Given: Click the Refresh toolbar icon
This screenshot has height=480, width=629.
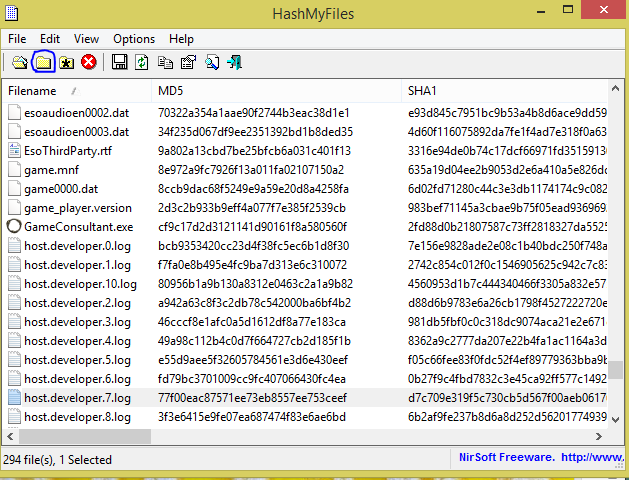Looking at the screenshot, I should click(142, 62).
